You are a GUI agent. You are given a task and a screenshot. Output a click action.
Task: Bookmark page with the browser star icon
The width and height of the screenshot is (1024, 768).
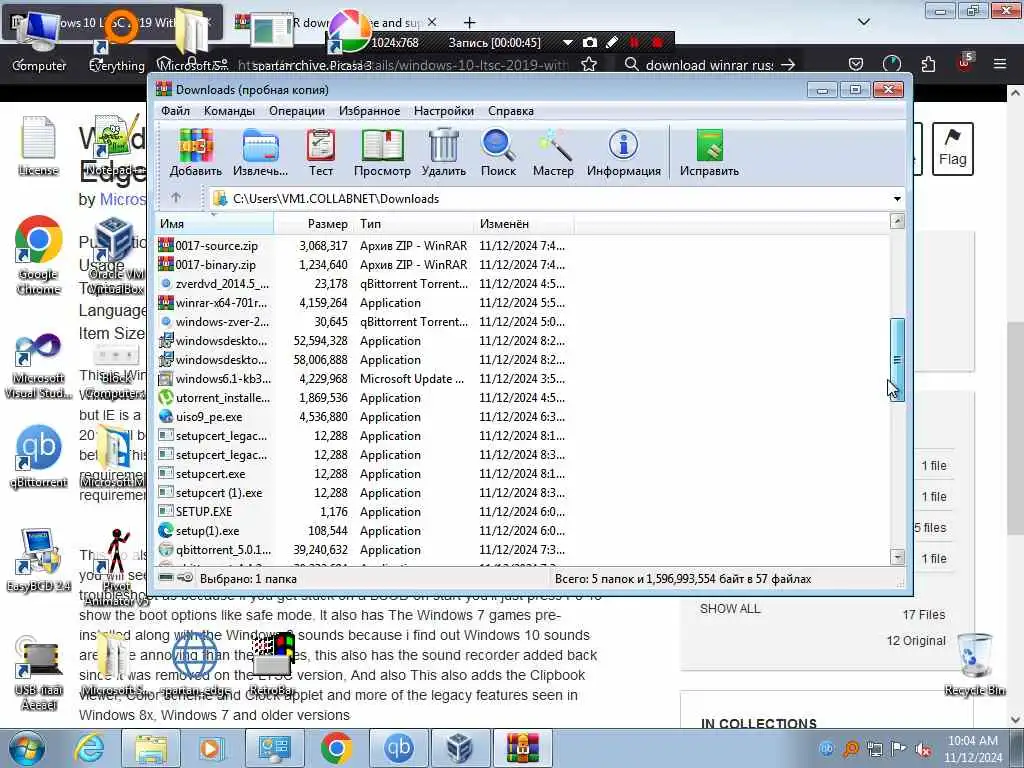(x=589, y=65)
